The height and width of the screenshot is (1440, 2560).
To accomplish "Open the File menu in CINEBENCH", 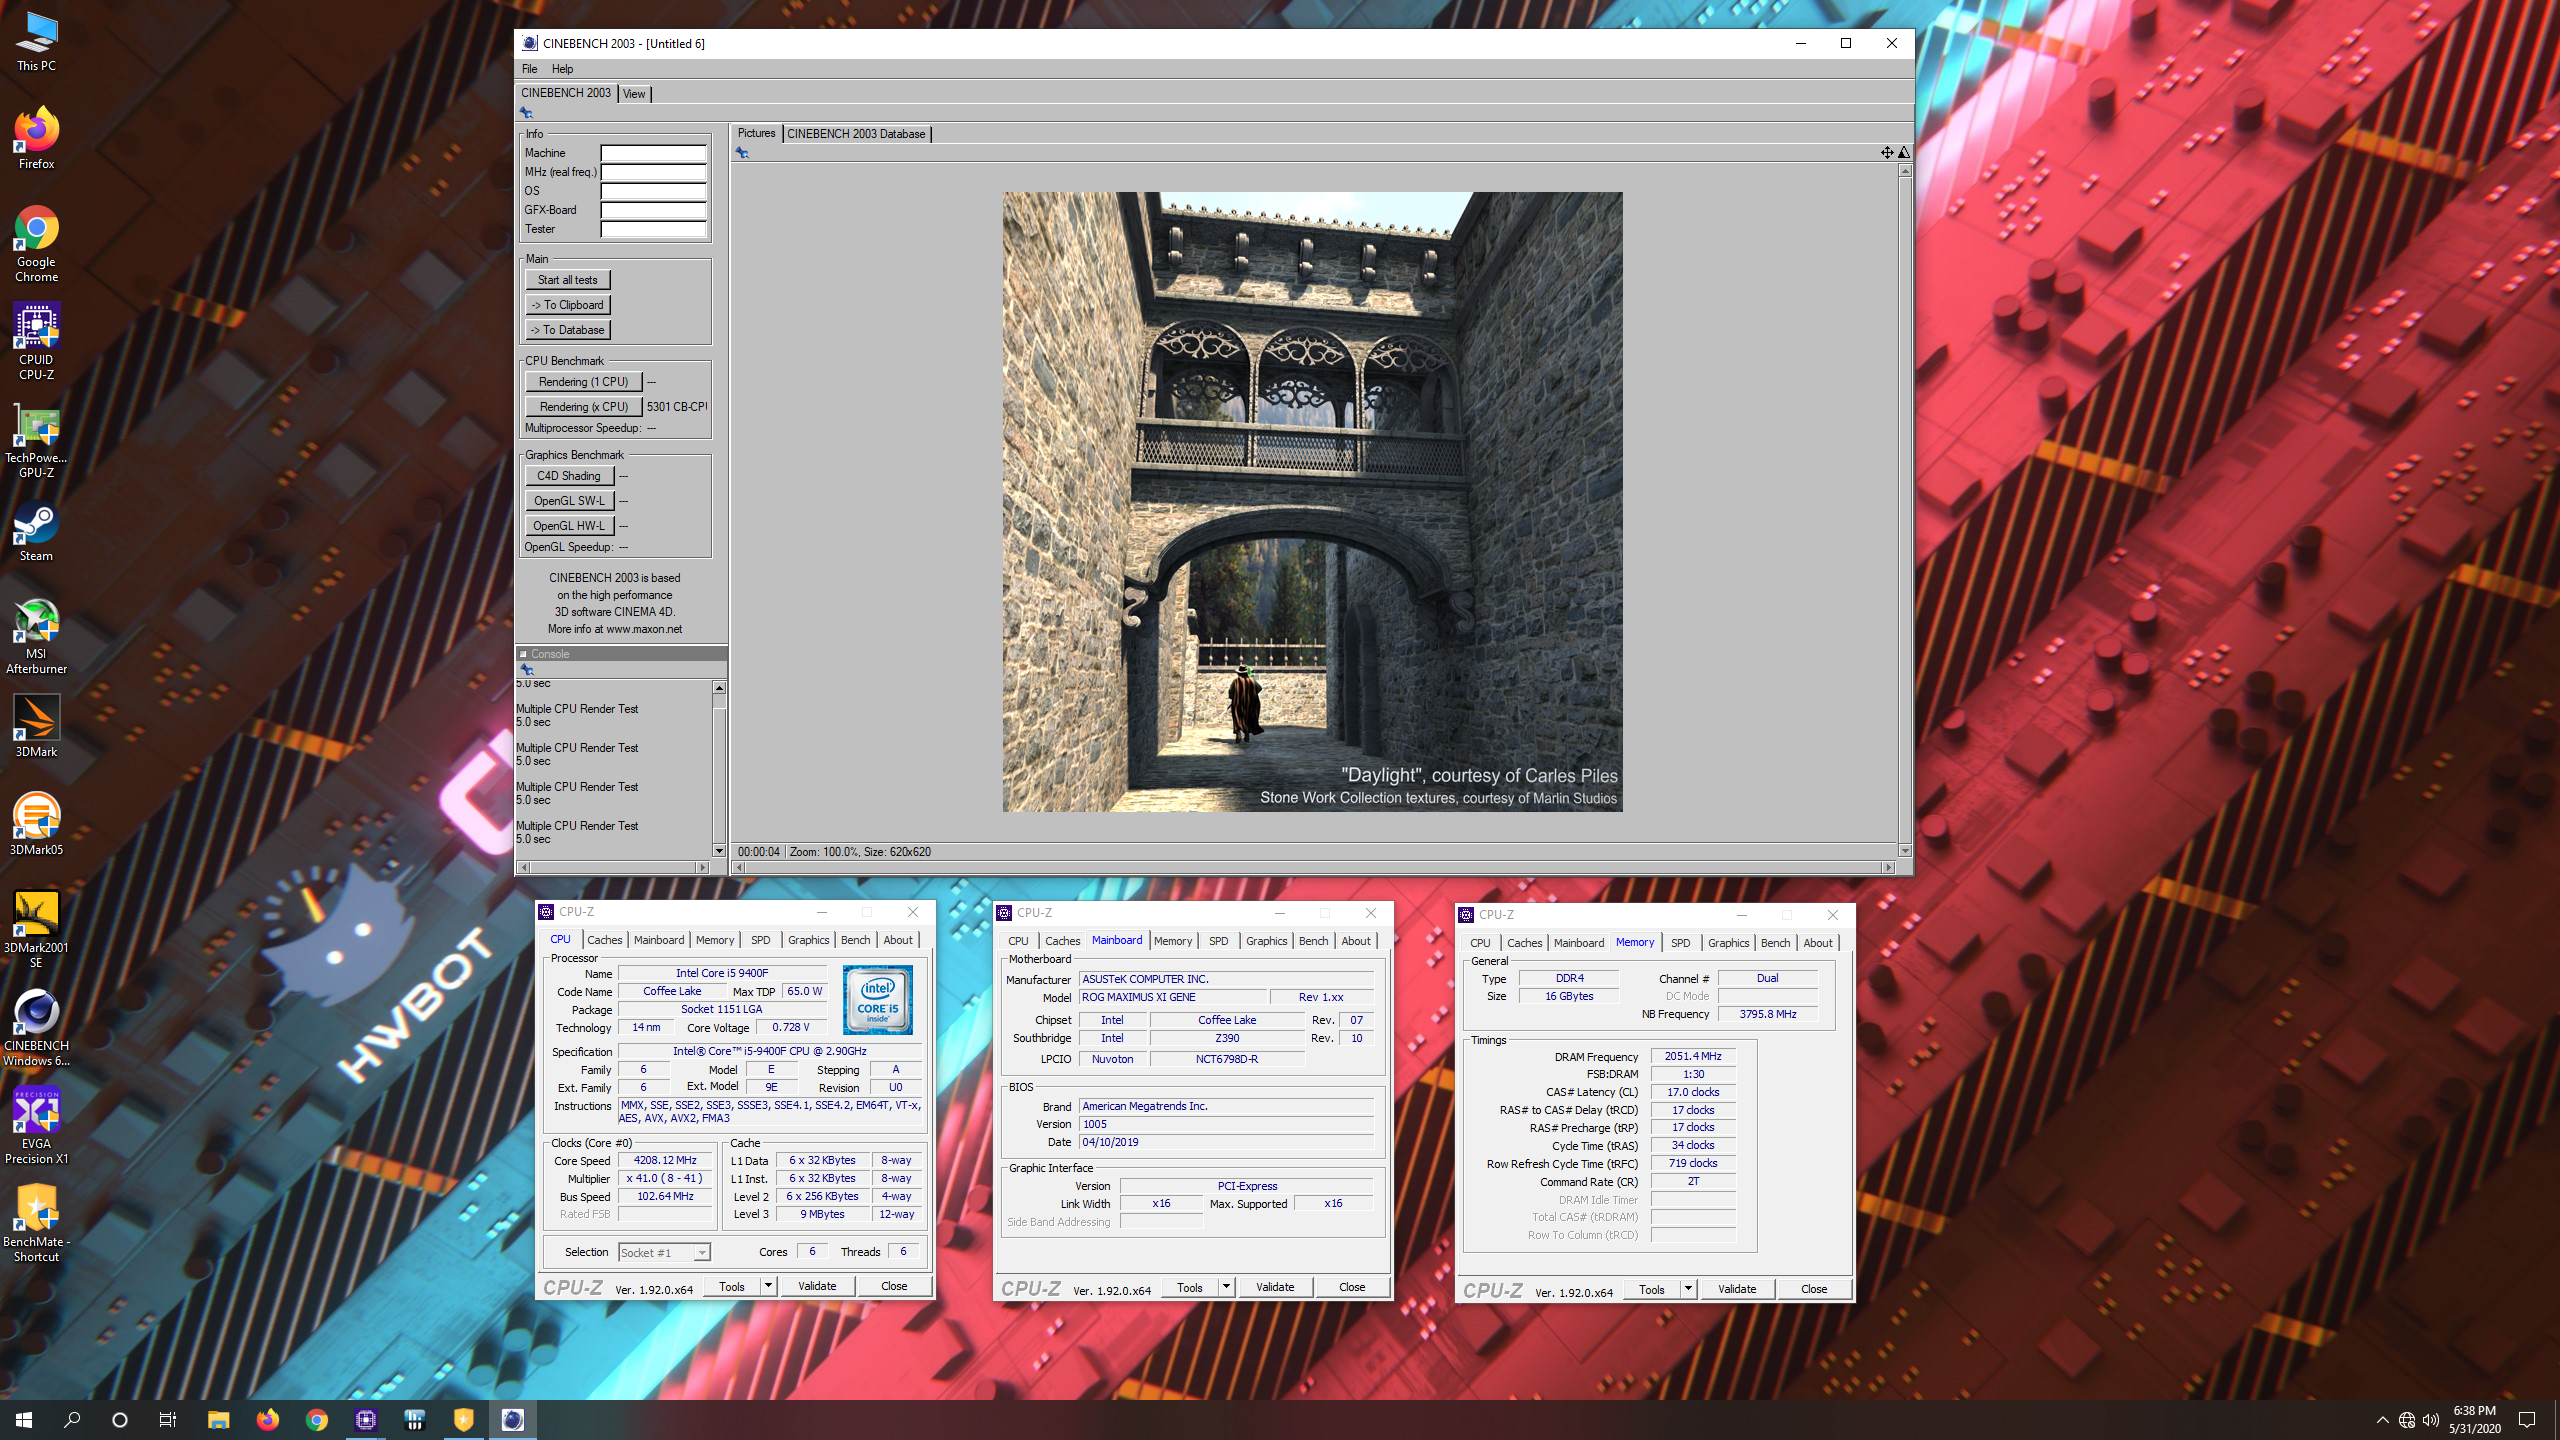I will coord(529,69).
